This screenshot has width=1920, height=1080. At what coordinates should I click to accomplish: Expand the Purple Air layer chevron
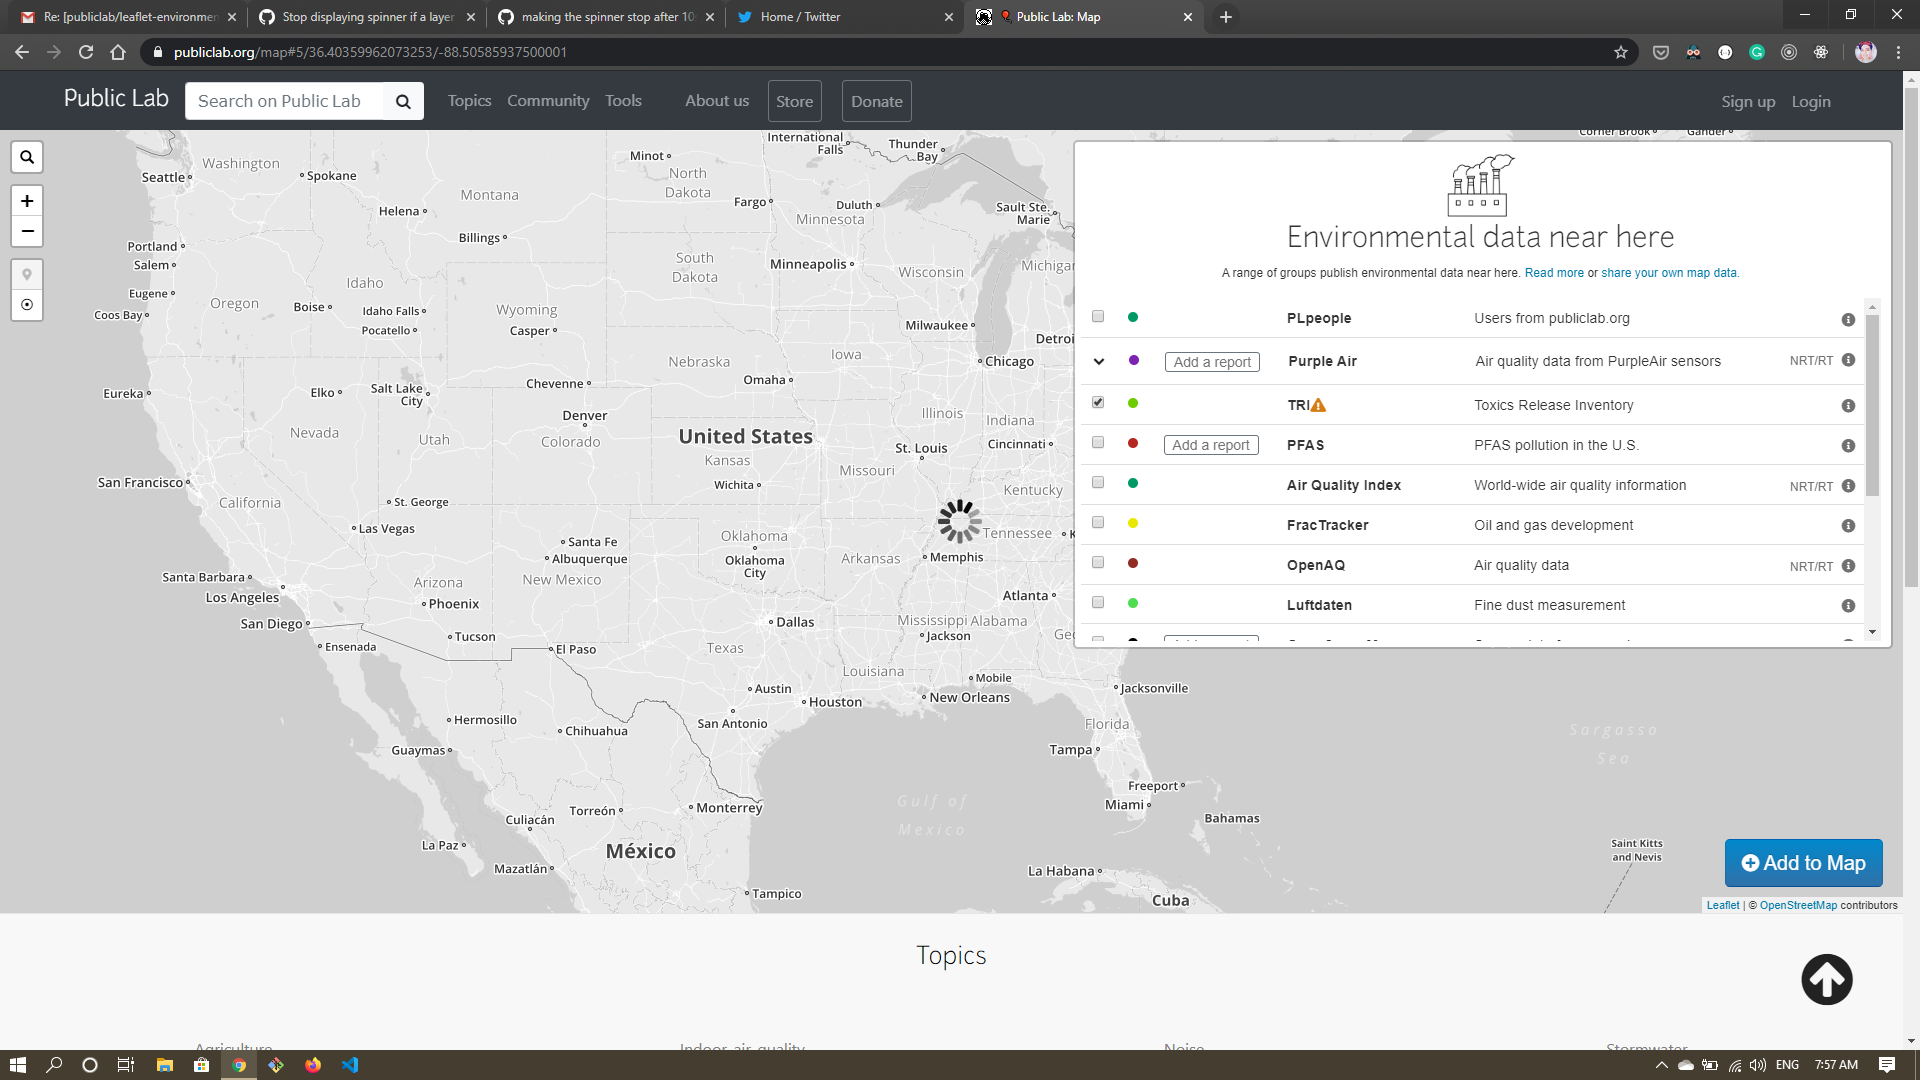[x=1098, y=361]
